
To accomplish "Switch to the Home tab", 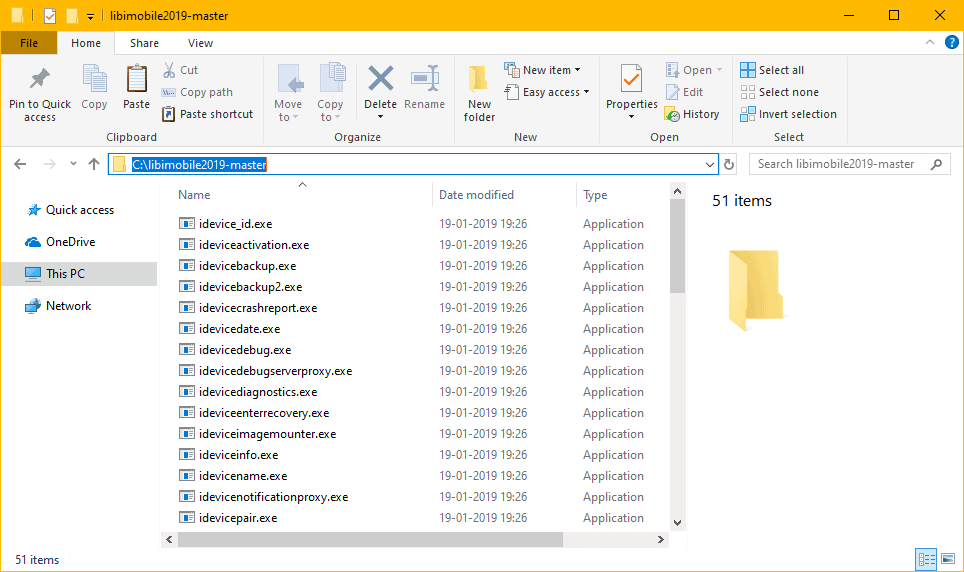I will pyautogui.click(x=86, y=43).
